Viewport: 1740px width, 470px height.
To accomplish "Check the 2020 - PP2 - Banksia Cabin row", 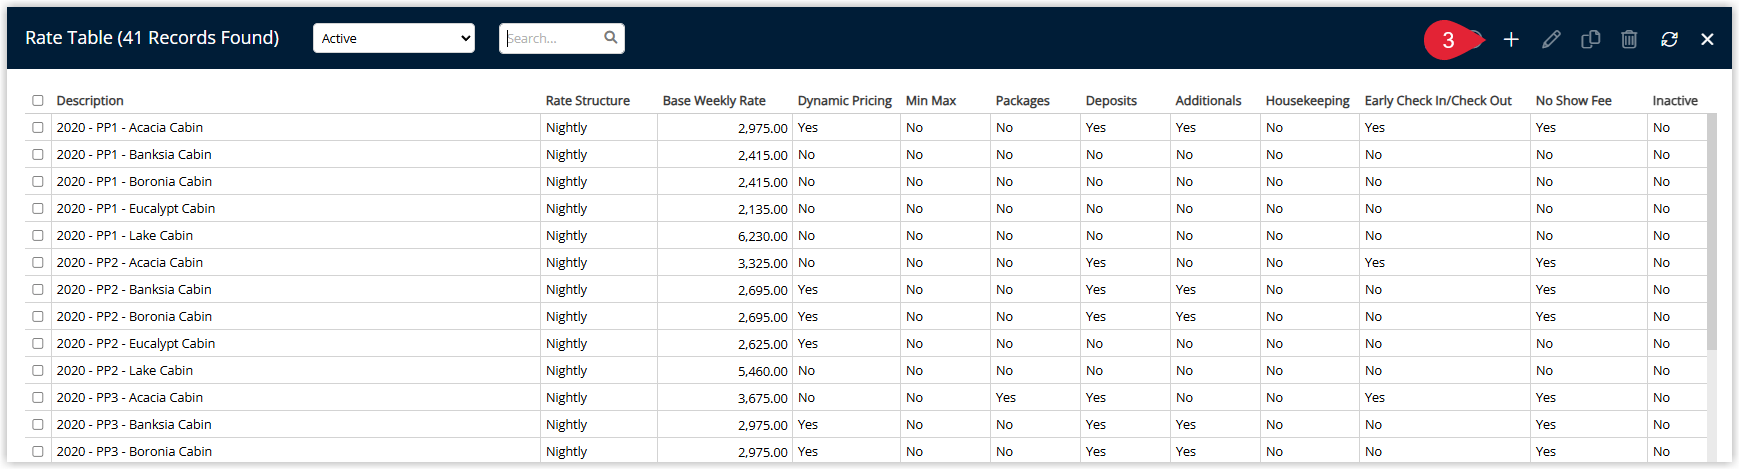I will 38,290.
